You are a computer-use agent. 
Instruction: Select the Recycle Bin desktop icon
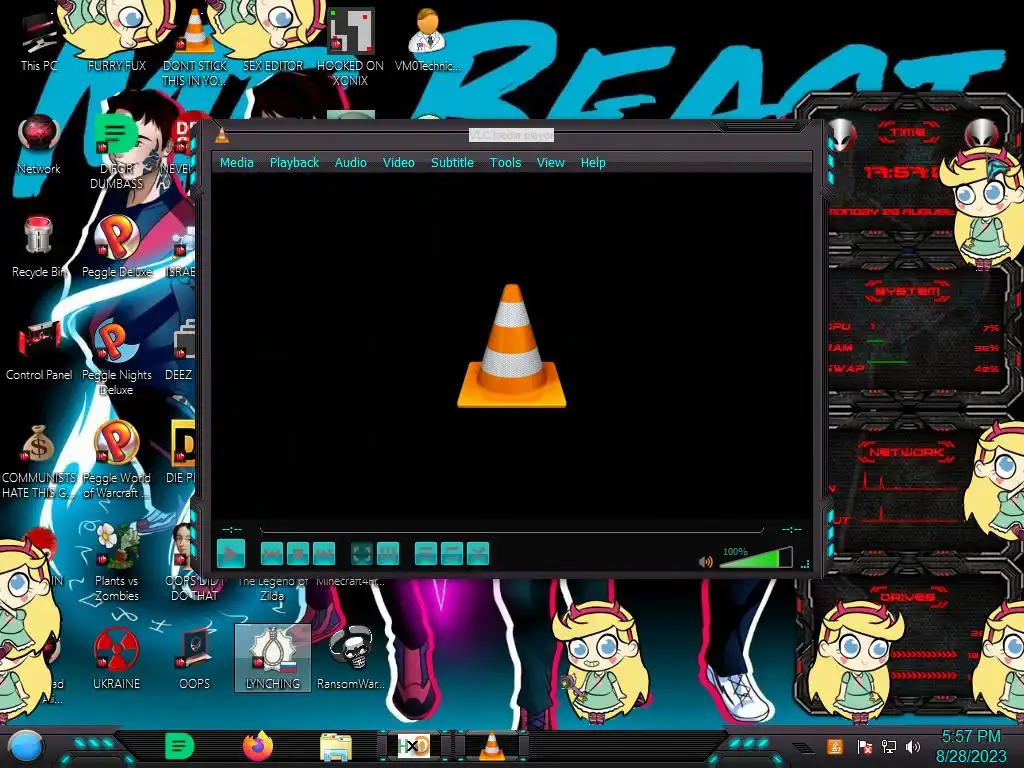click(x=39, y=248)
